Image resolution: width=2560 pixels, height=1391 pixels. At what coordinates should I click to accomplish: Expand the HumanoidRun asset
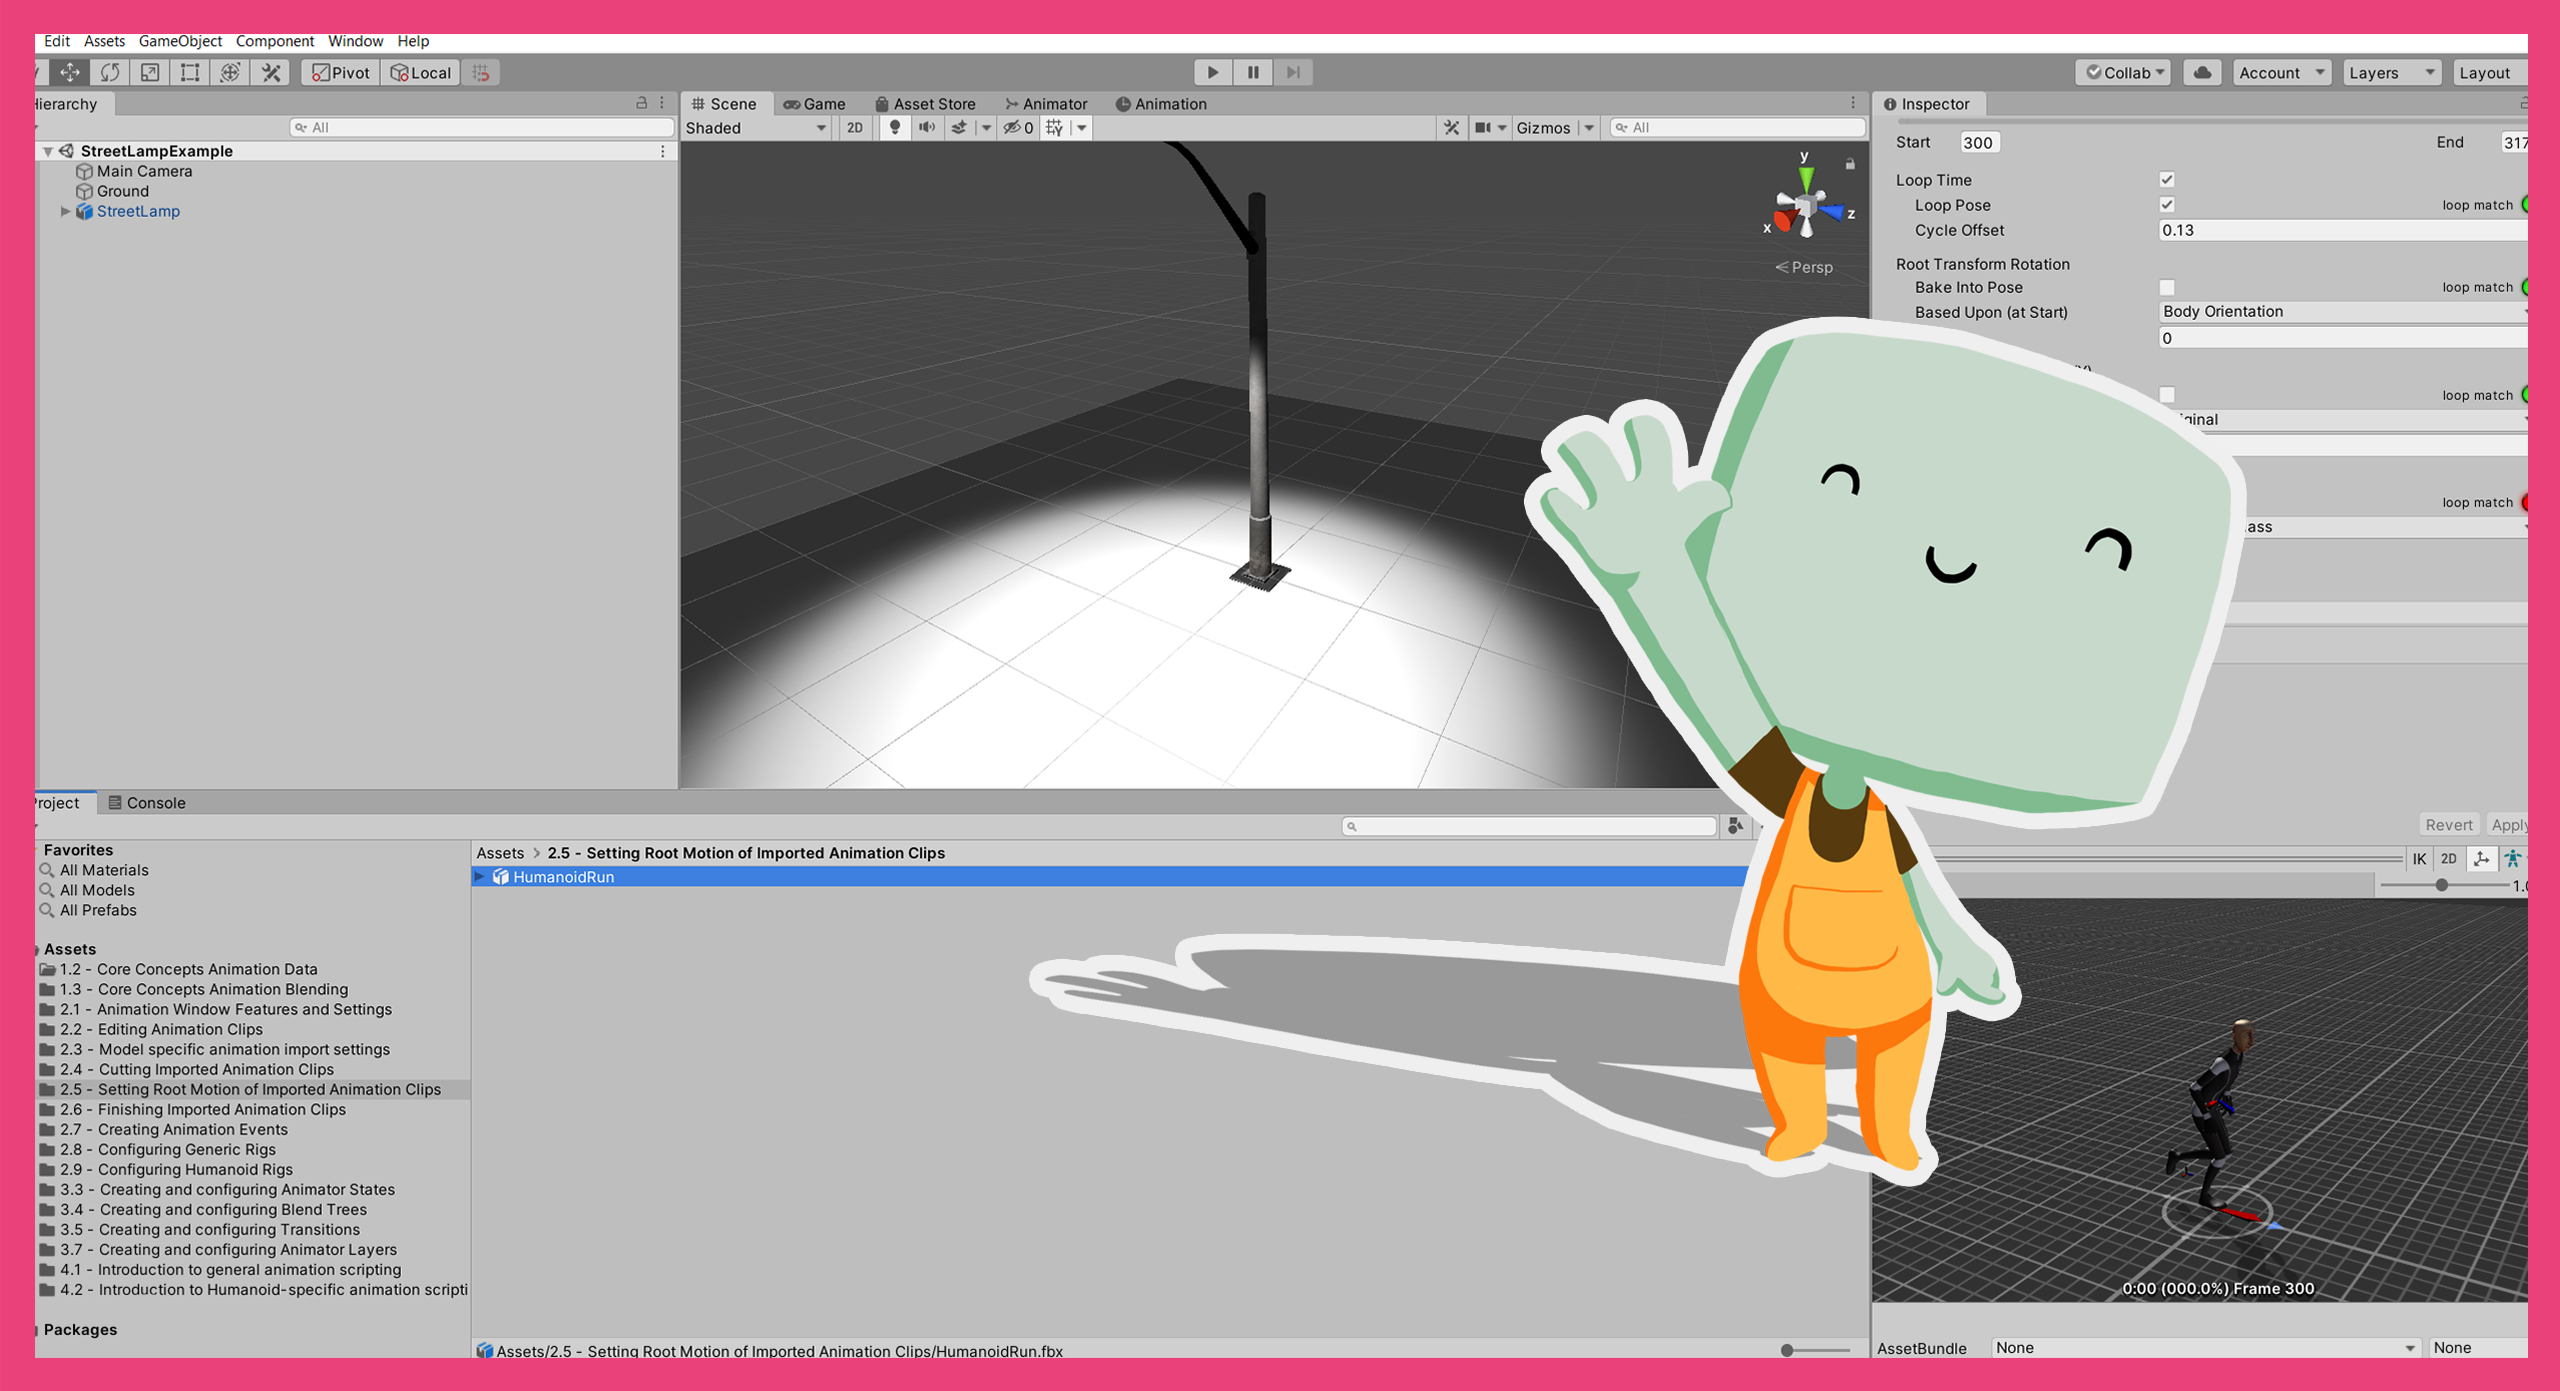(479, 877)
